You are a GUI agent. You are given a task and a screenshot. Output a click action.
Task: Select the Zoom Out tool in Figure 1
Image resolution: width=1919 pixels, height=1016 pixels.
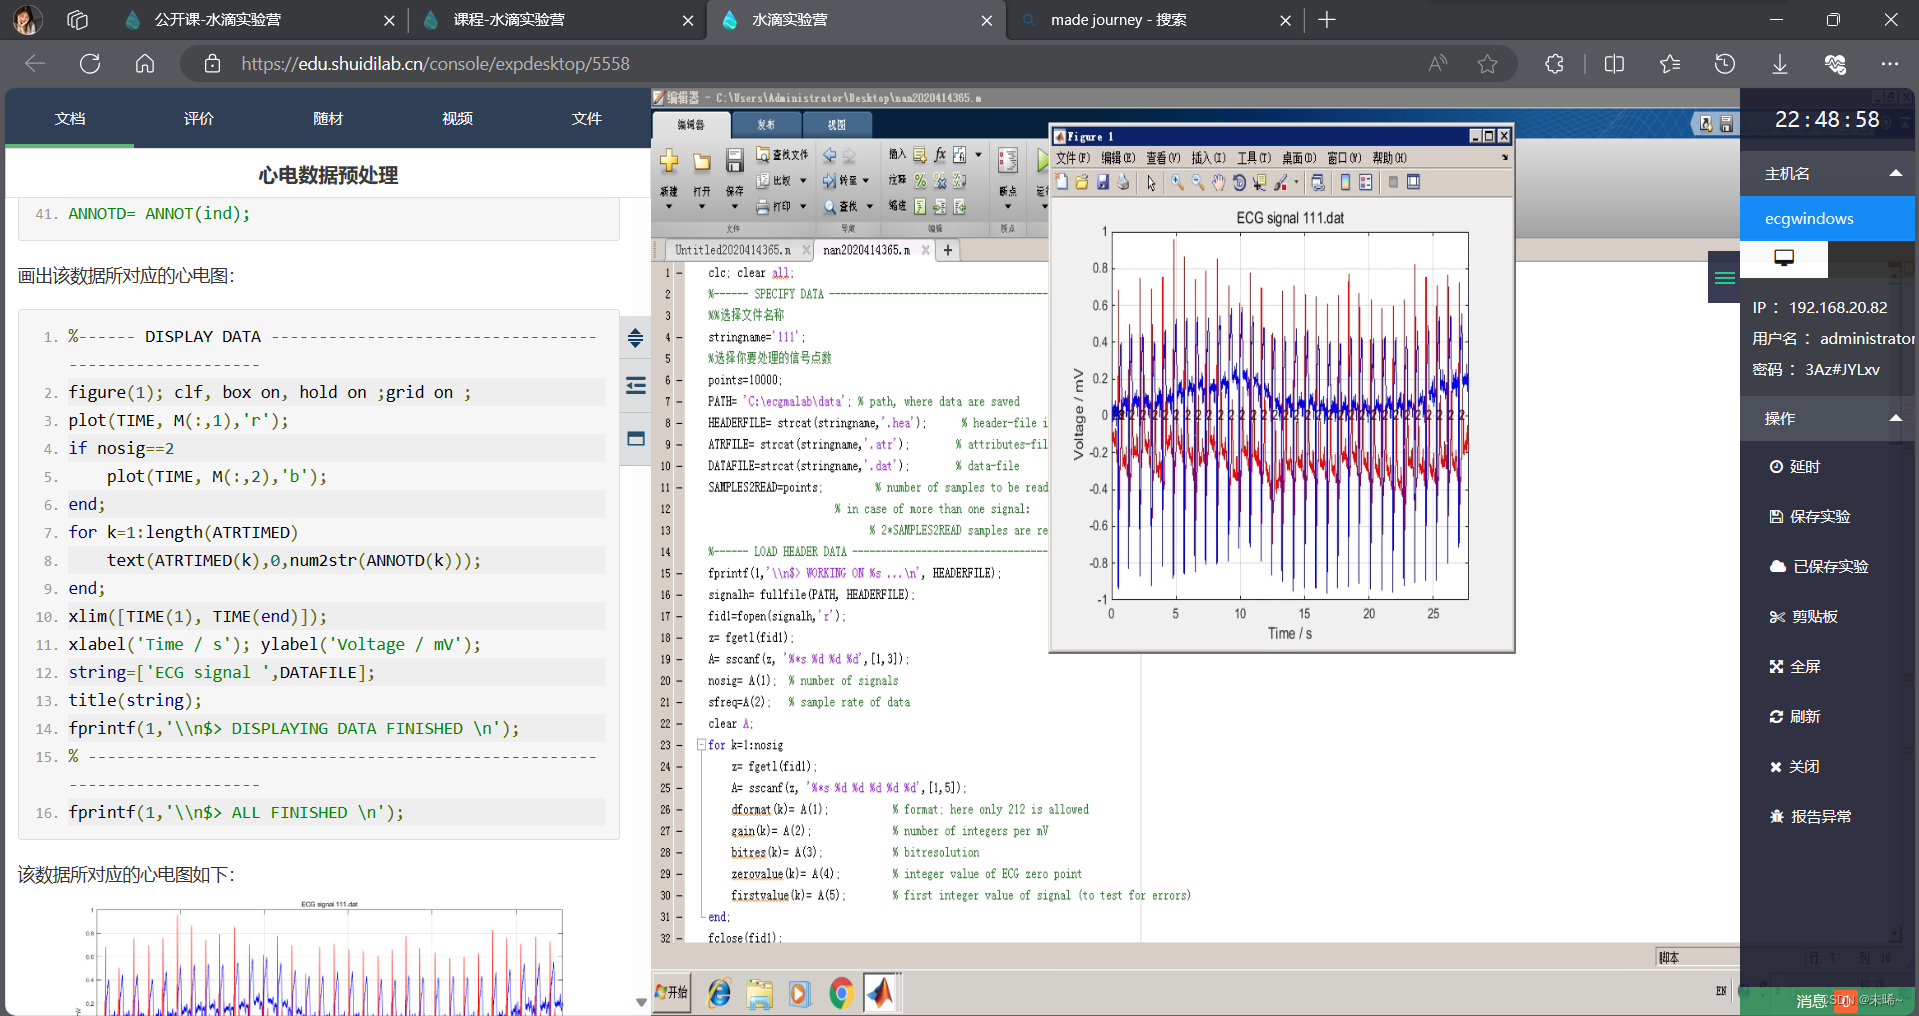1198,182
